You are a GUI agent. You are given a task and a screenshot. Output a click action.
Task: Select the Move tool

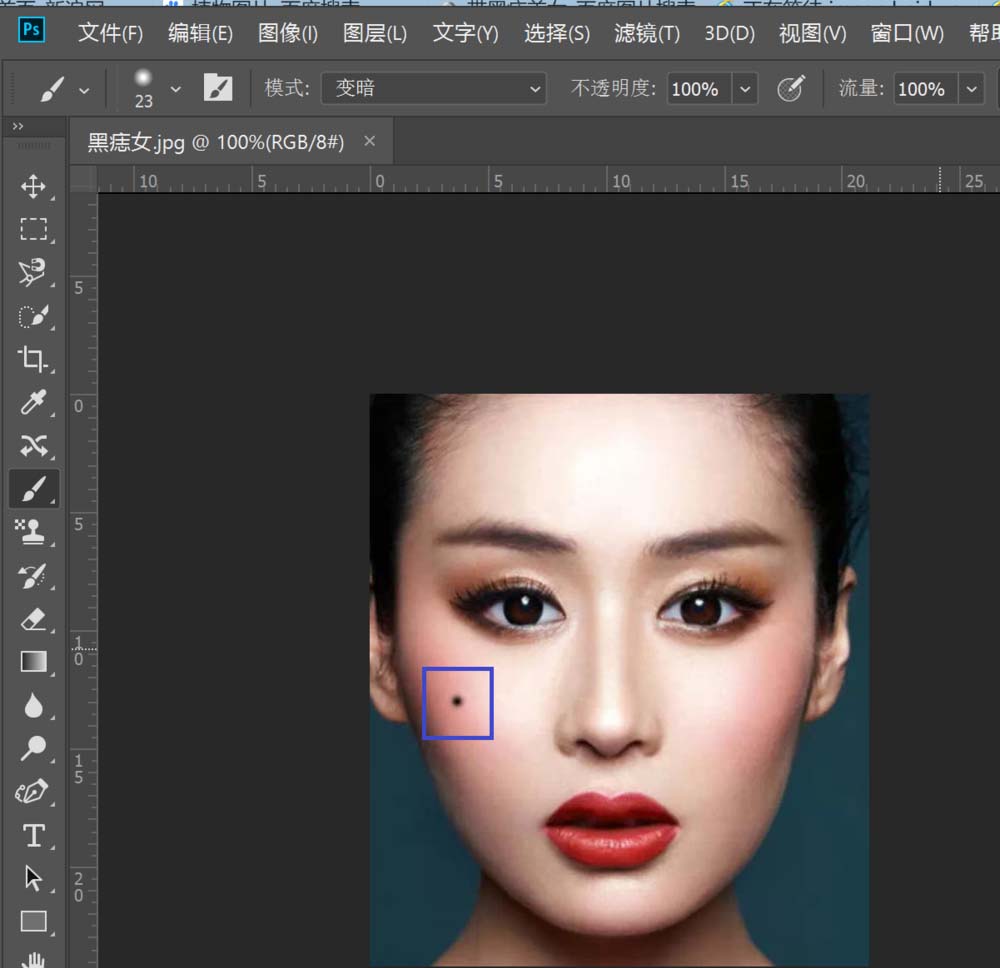[35, 186]
